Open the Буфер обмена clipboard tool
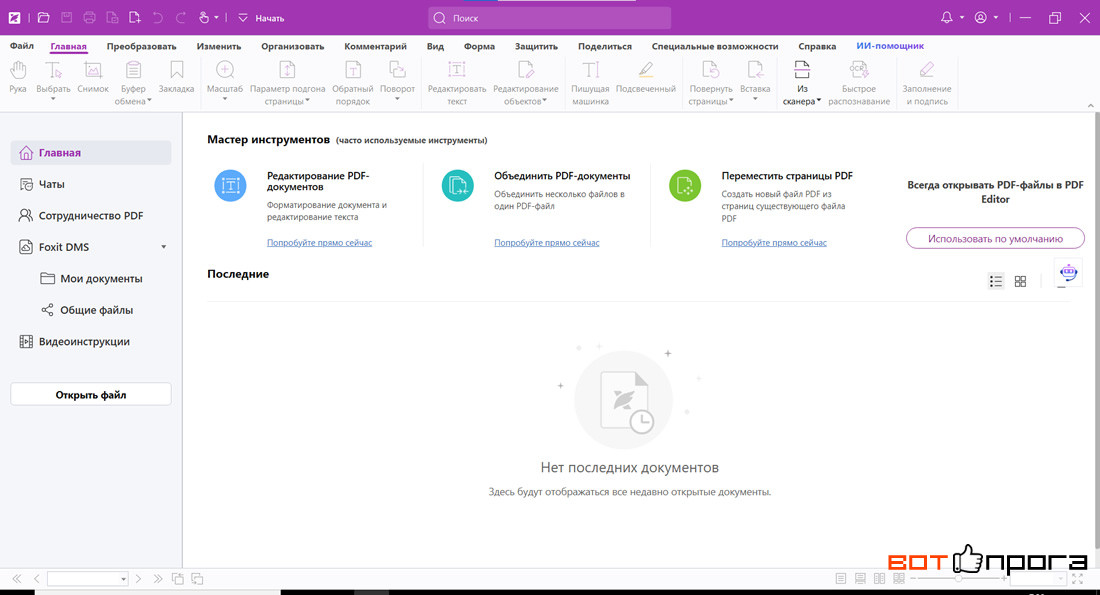This screenshot has width=1100, height=595. (x=133, y=83)
